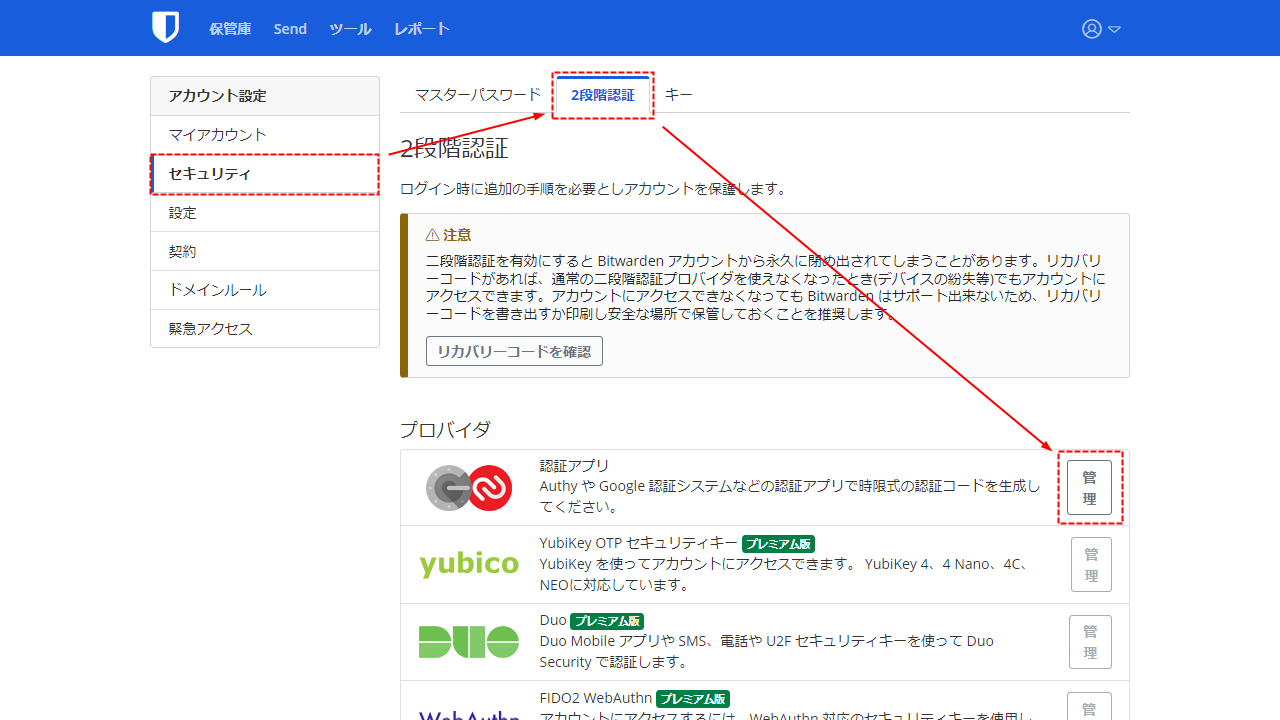
Task: Click the YubiKey OTP セキュリティキー title
Action: tap(638, 543)
